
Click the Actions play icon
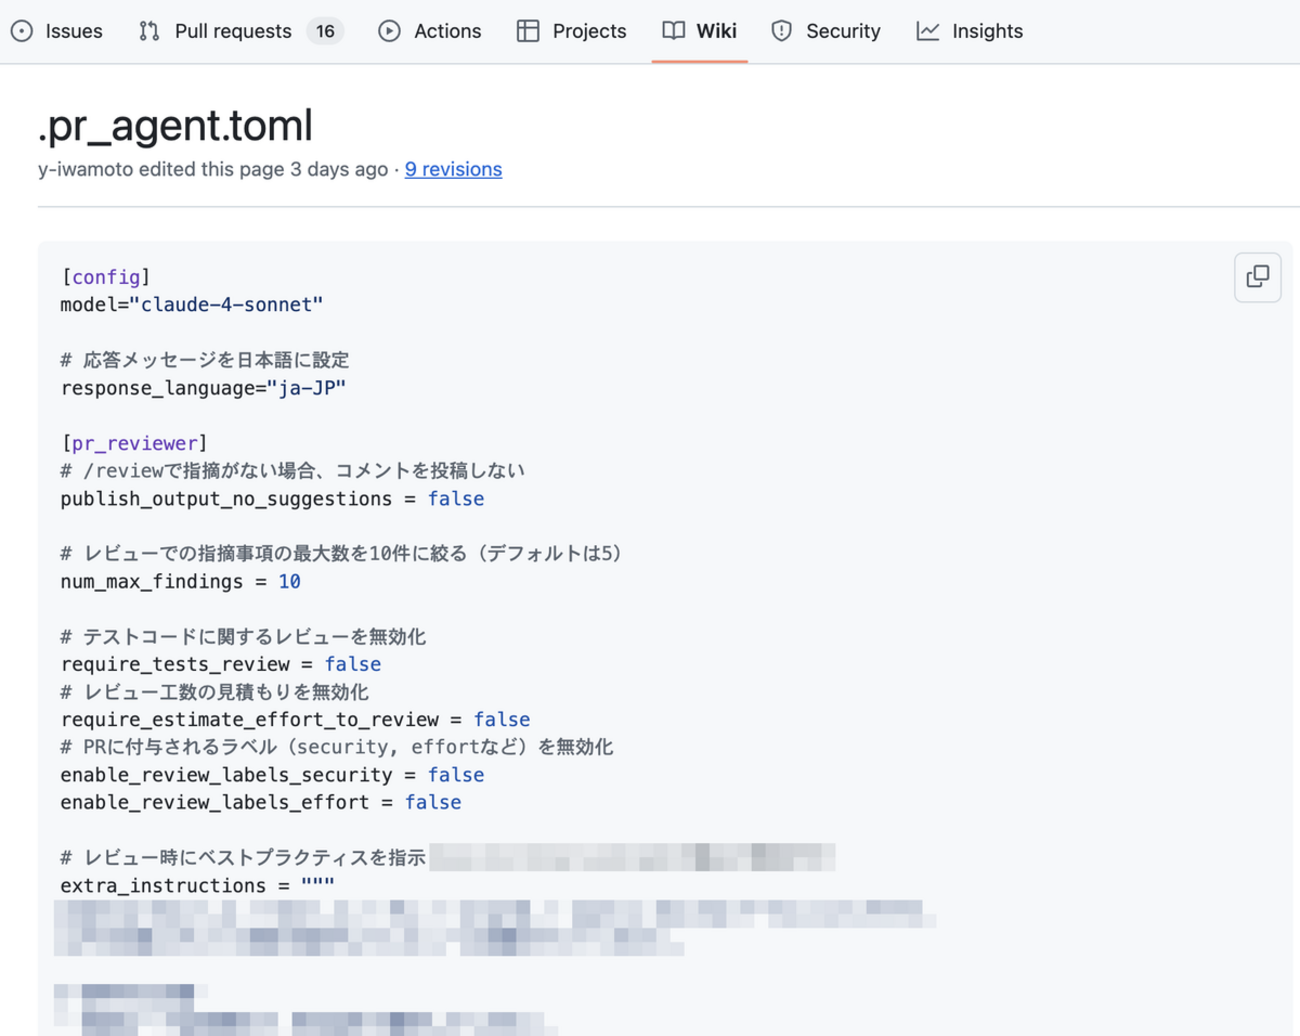coord(389,31)
